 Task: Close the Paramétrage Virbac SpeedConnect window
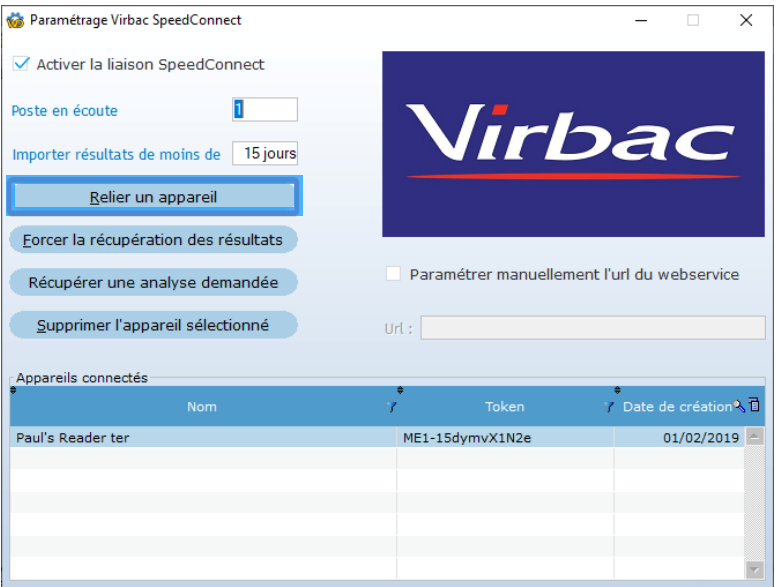[x=746, y=20]
